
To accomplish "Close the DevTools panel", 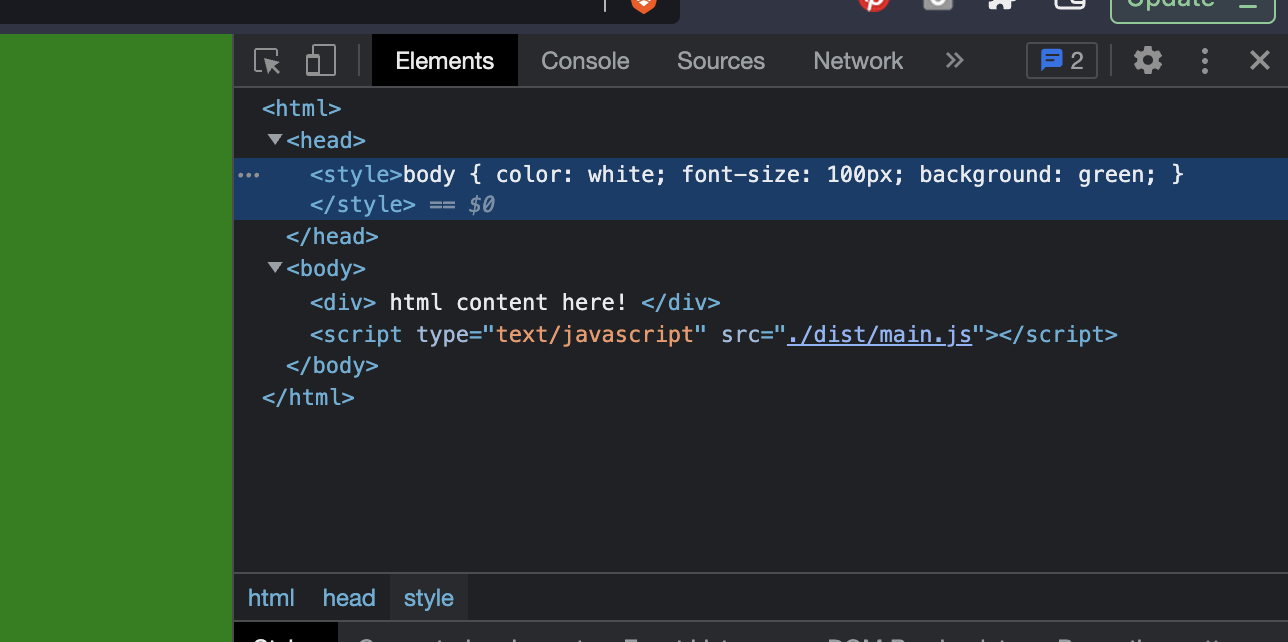I will coord(1260,61).
